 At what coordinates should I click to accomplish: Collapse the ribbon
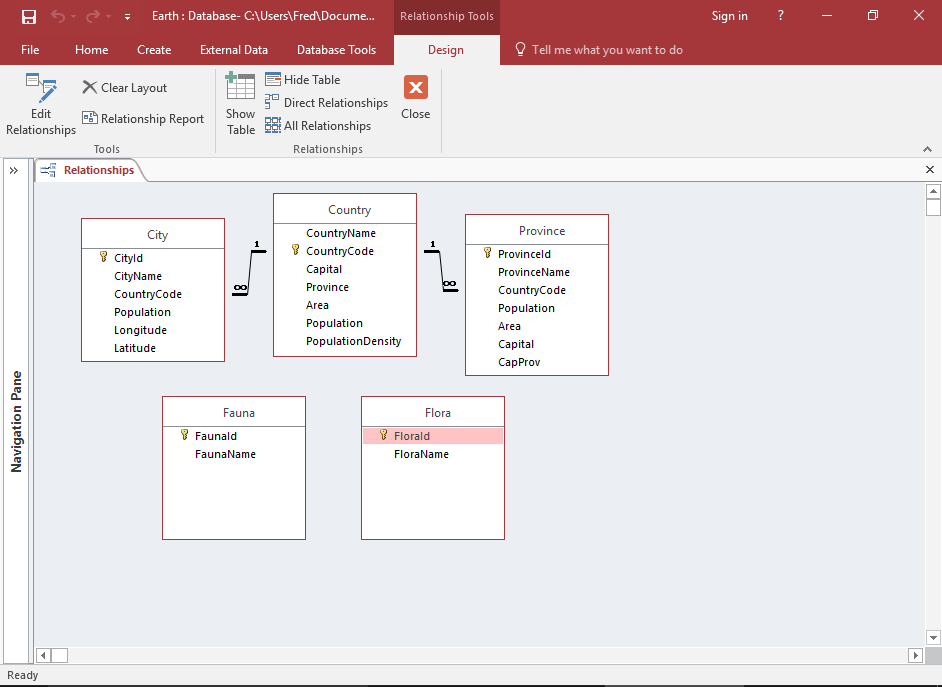point(927,149)
